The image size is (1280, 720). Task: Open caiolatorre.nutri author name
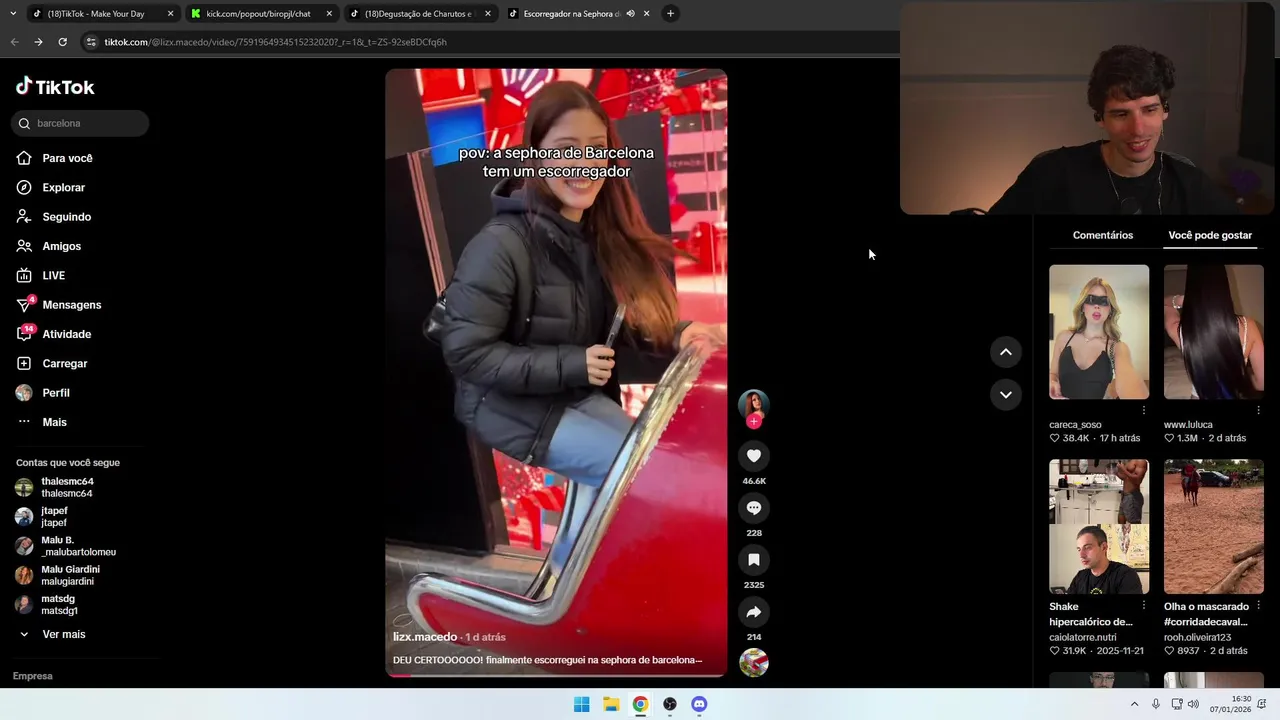(1083, 637)
